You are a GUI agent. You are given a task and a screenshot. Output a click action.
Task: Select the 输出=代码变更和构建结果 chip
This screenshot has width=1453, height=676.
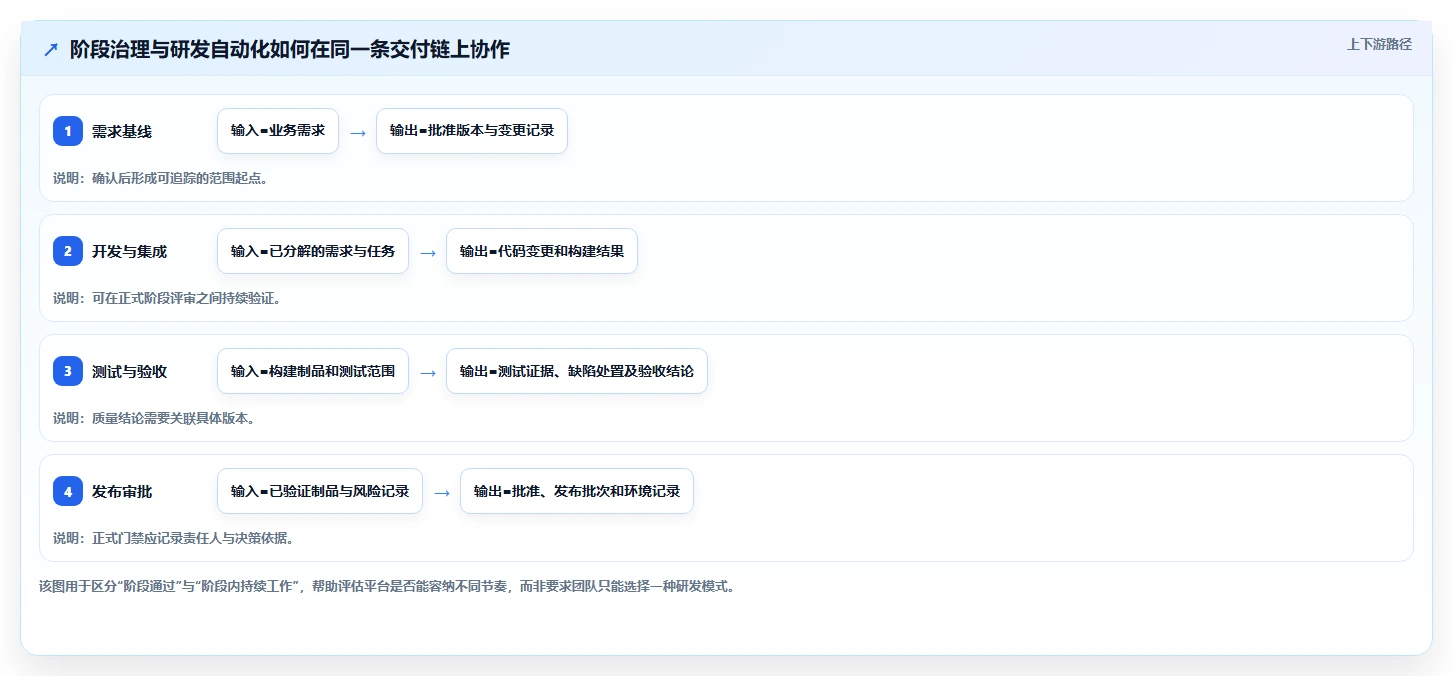(542, 251)
